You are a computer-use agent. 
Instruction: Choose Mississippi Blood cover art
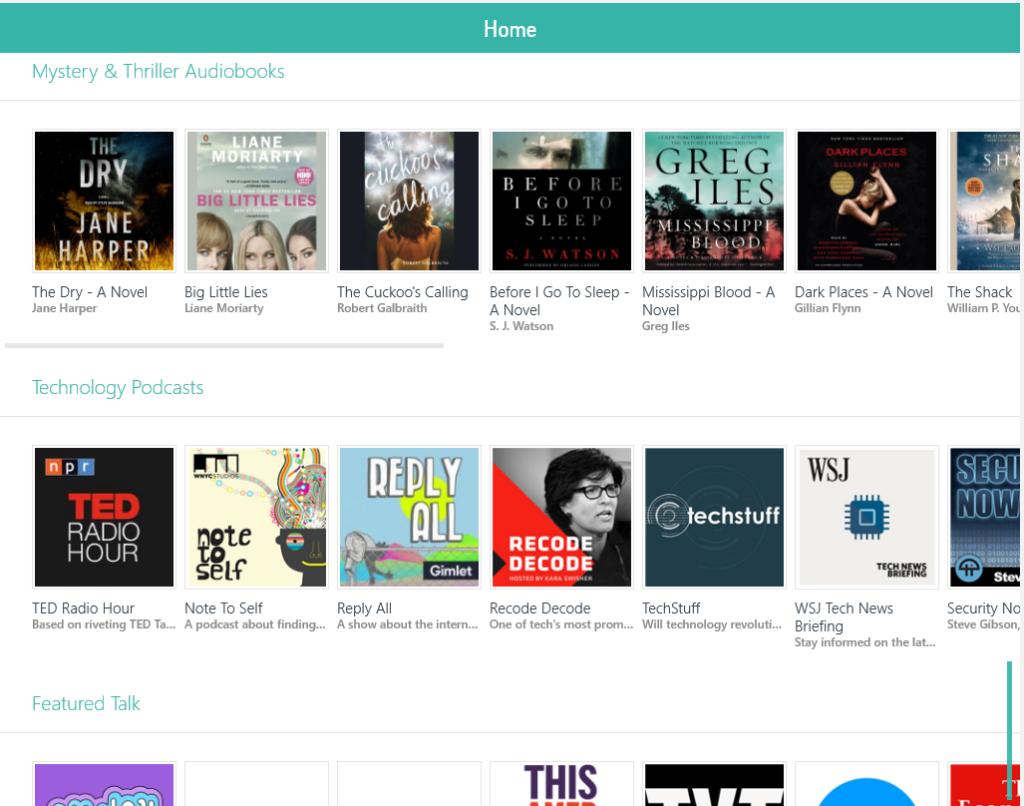coord(714,201)
